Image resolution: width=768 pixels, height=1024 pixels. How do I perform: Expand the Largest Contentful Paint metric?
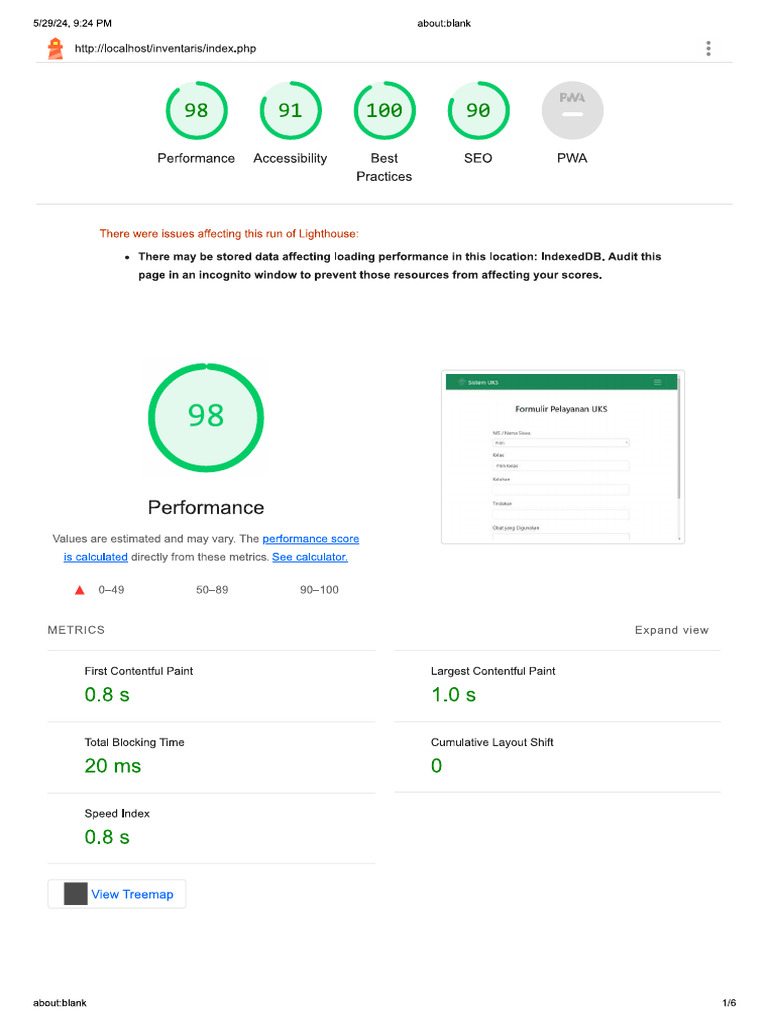pyautogui.click(x=493, y=671)
